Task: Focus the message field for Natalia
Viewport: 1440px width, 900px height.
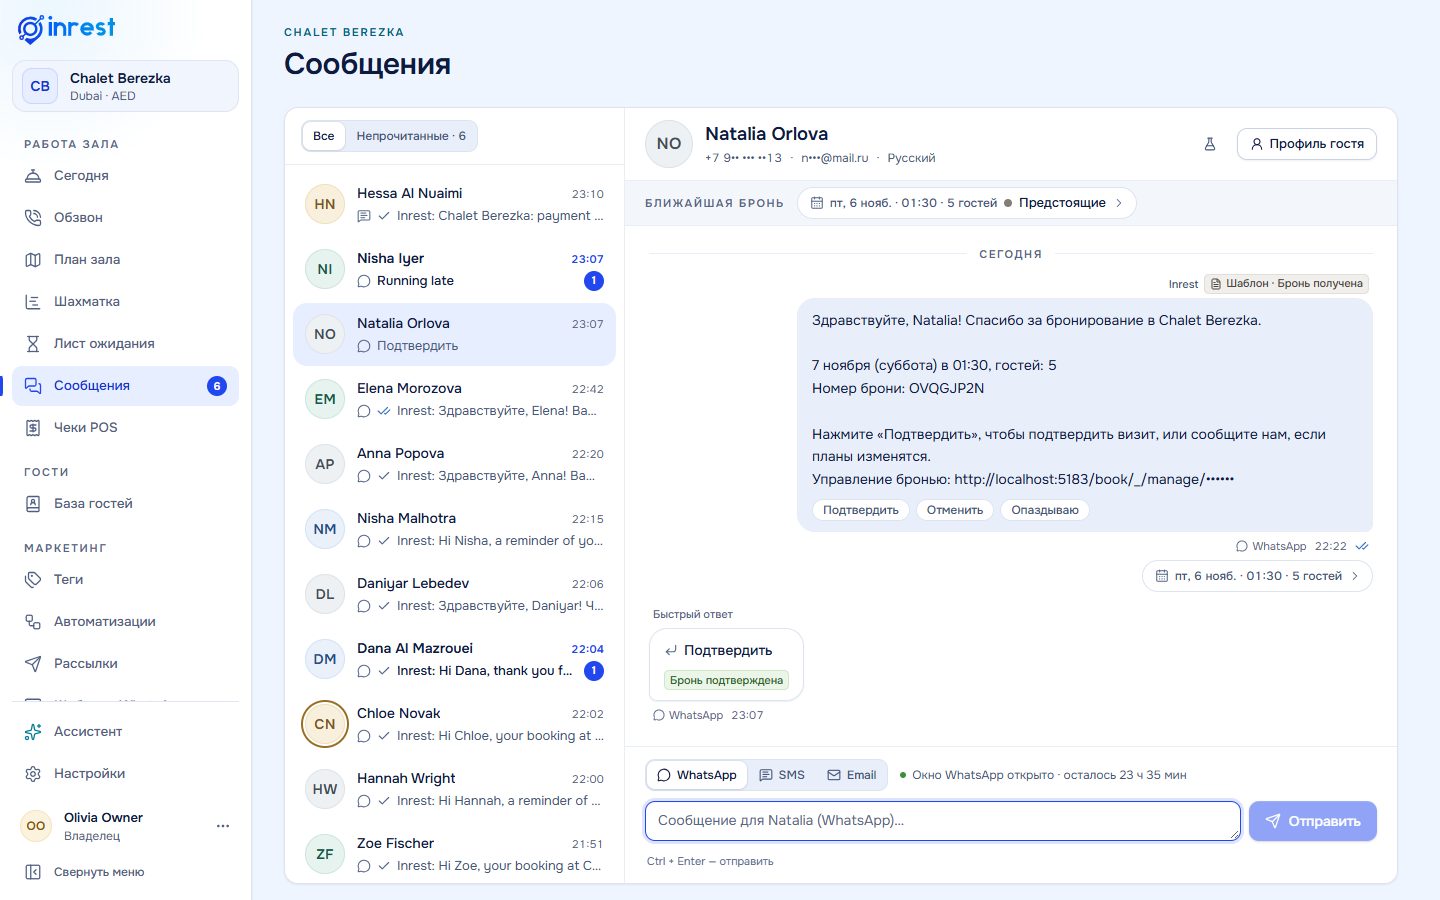Action: tap(943, 821)
